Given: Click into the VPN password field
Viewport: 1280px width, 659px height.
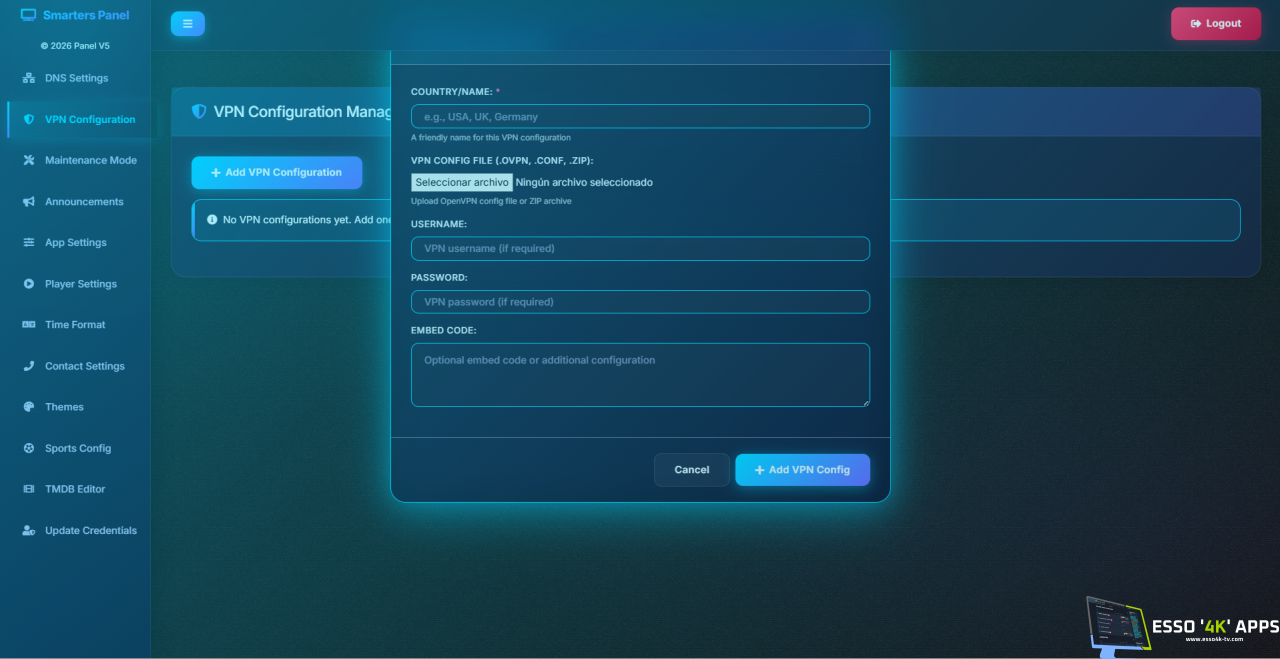Looking at the screenshot, I should (640, 301).
